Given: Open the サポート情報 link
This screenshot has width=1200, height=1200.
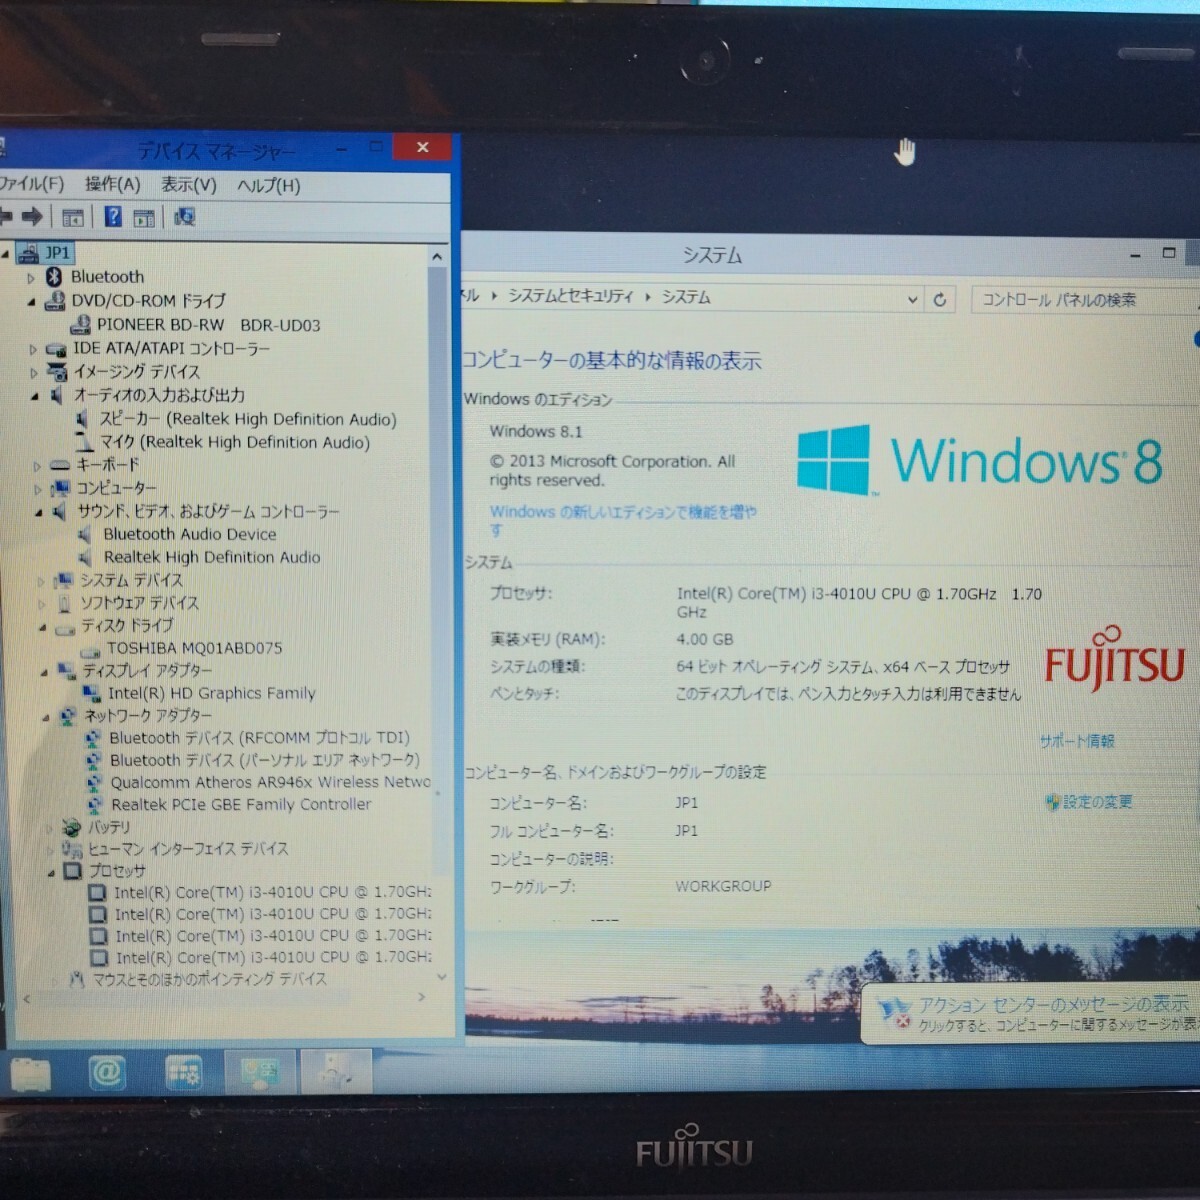Looking at the screenshot, I should [x=1077, y=741].
